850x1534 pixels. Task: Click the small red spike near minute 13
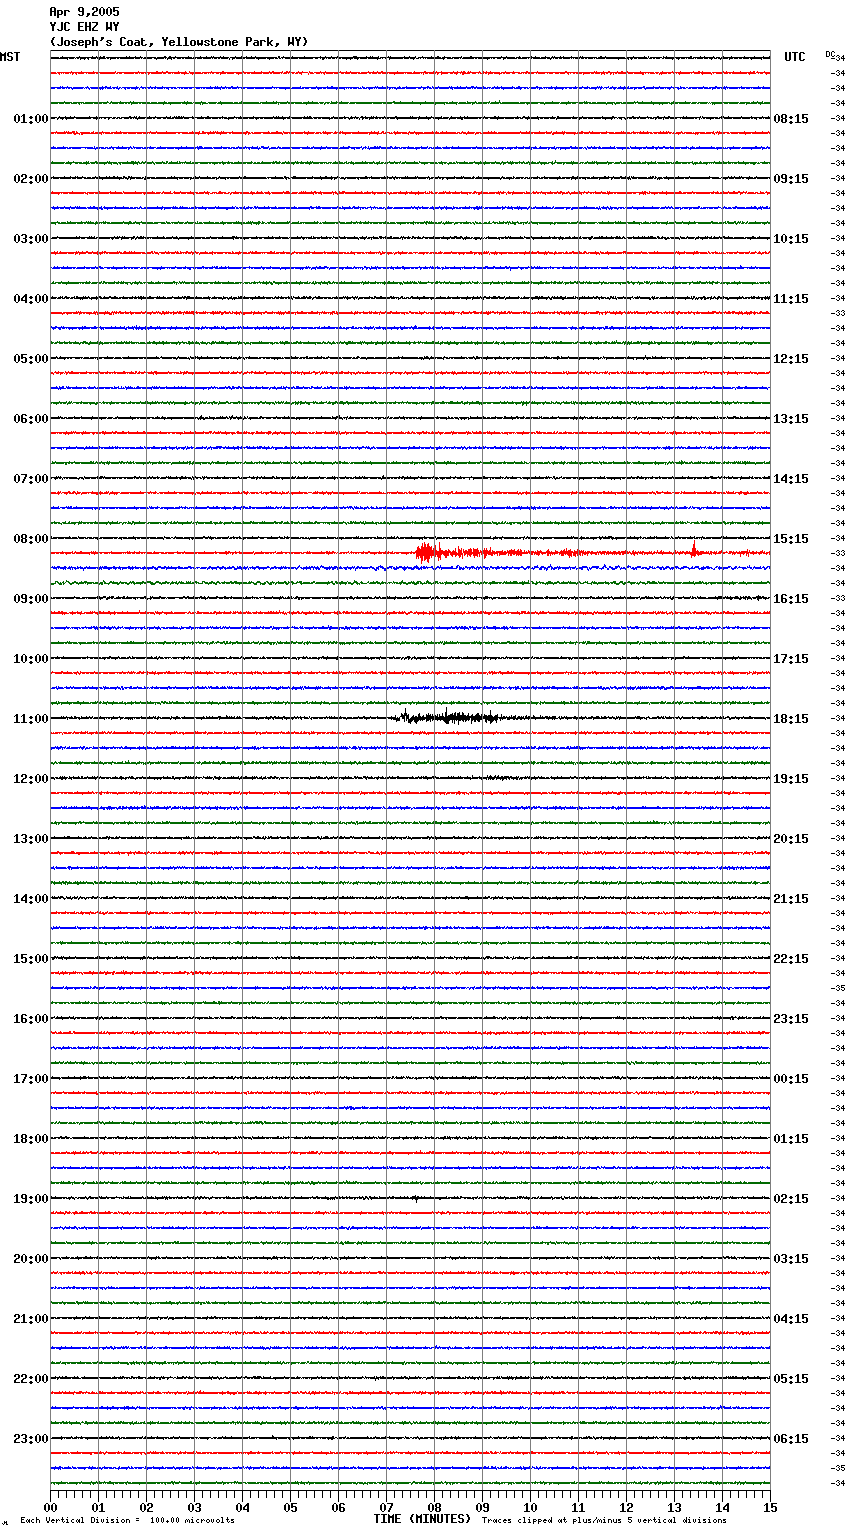click(x=694, y=548)
